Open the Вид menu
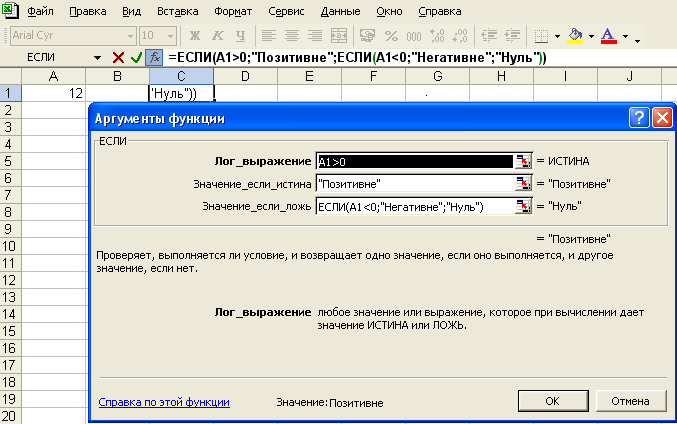The width and height of the screenshot is (677, 424). (x=131, y=11)
